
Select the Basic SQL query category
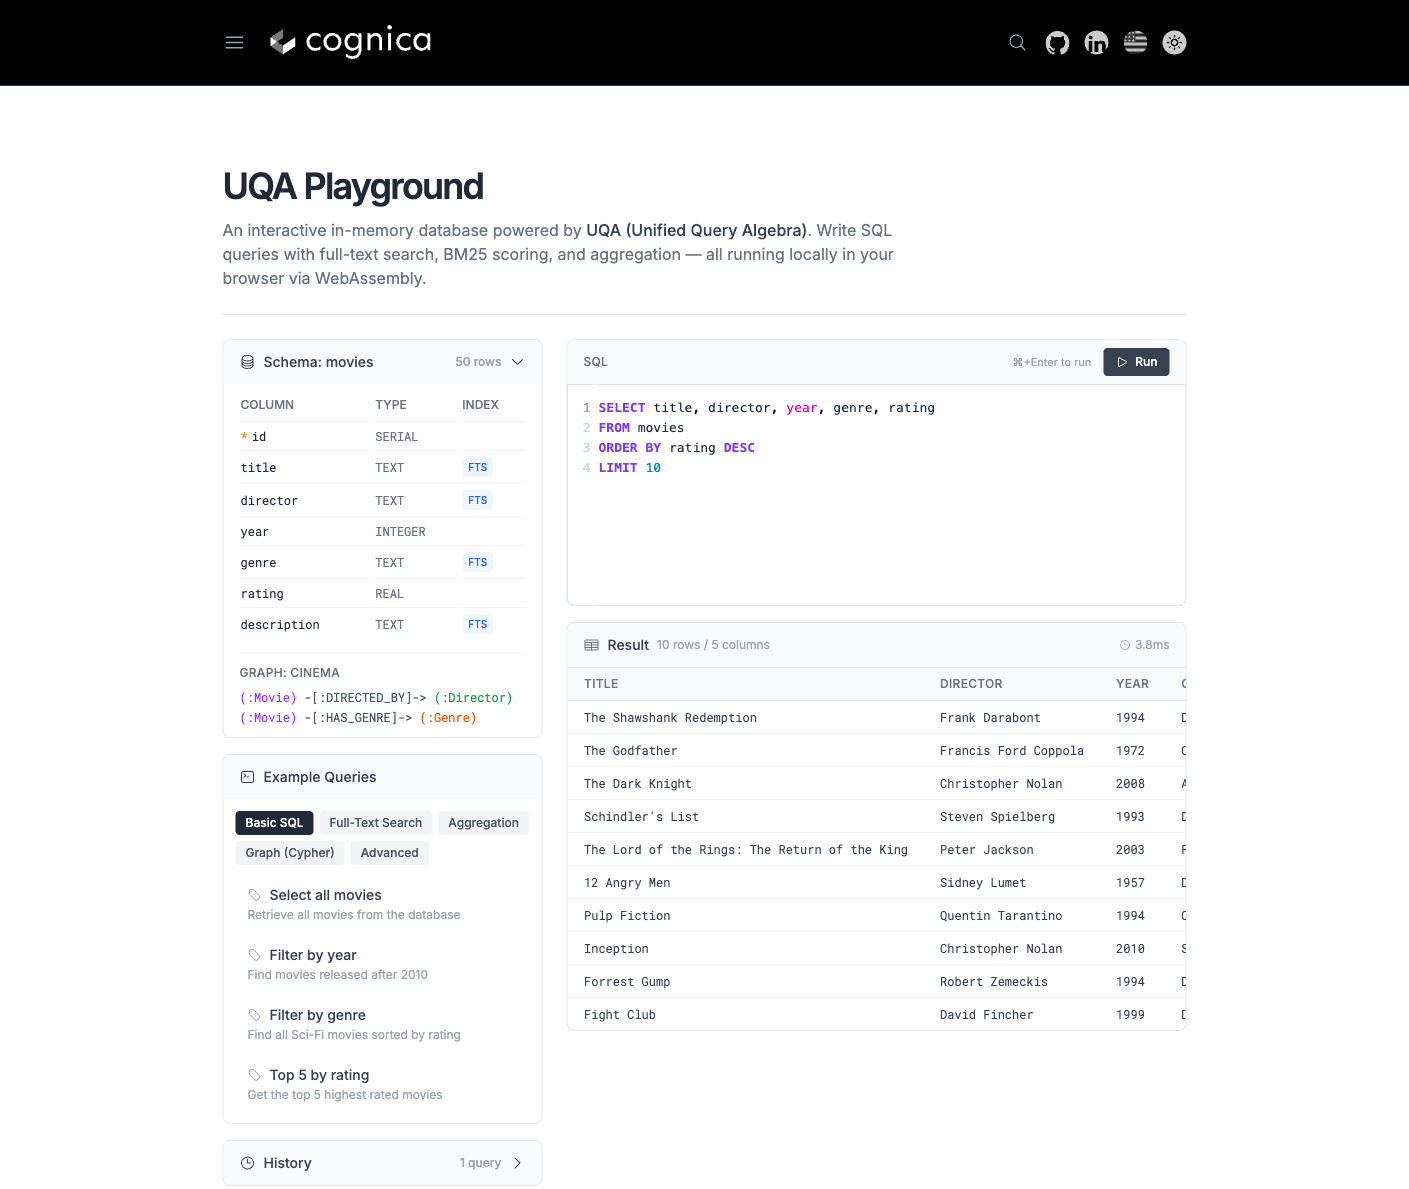tap(274, 822)
